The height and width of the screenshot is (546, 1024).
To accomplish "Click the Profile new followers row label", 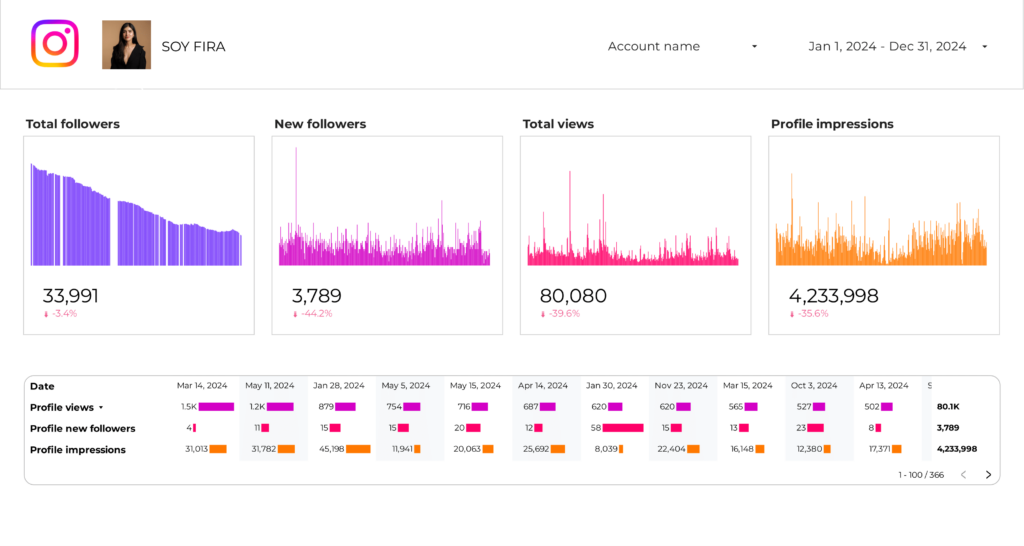I will [x=82, y=429].
